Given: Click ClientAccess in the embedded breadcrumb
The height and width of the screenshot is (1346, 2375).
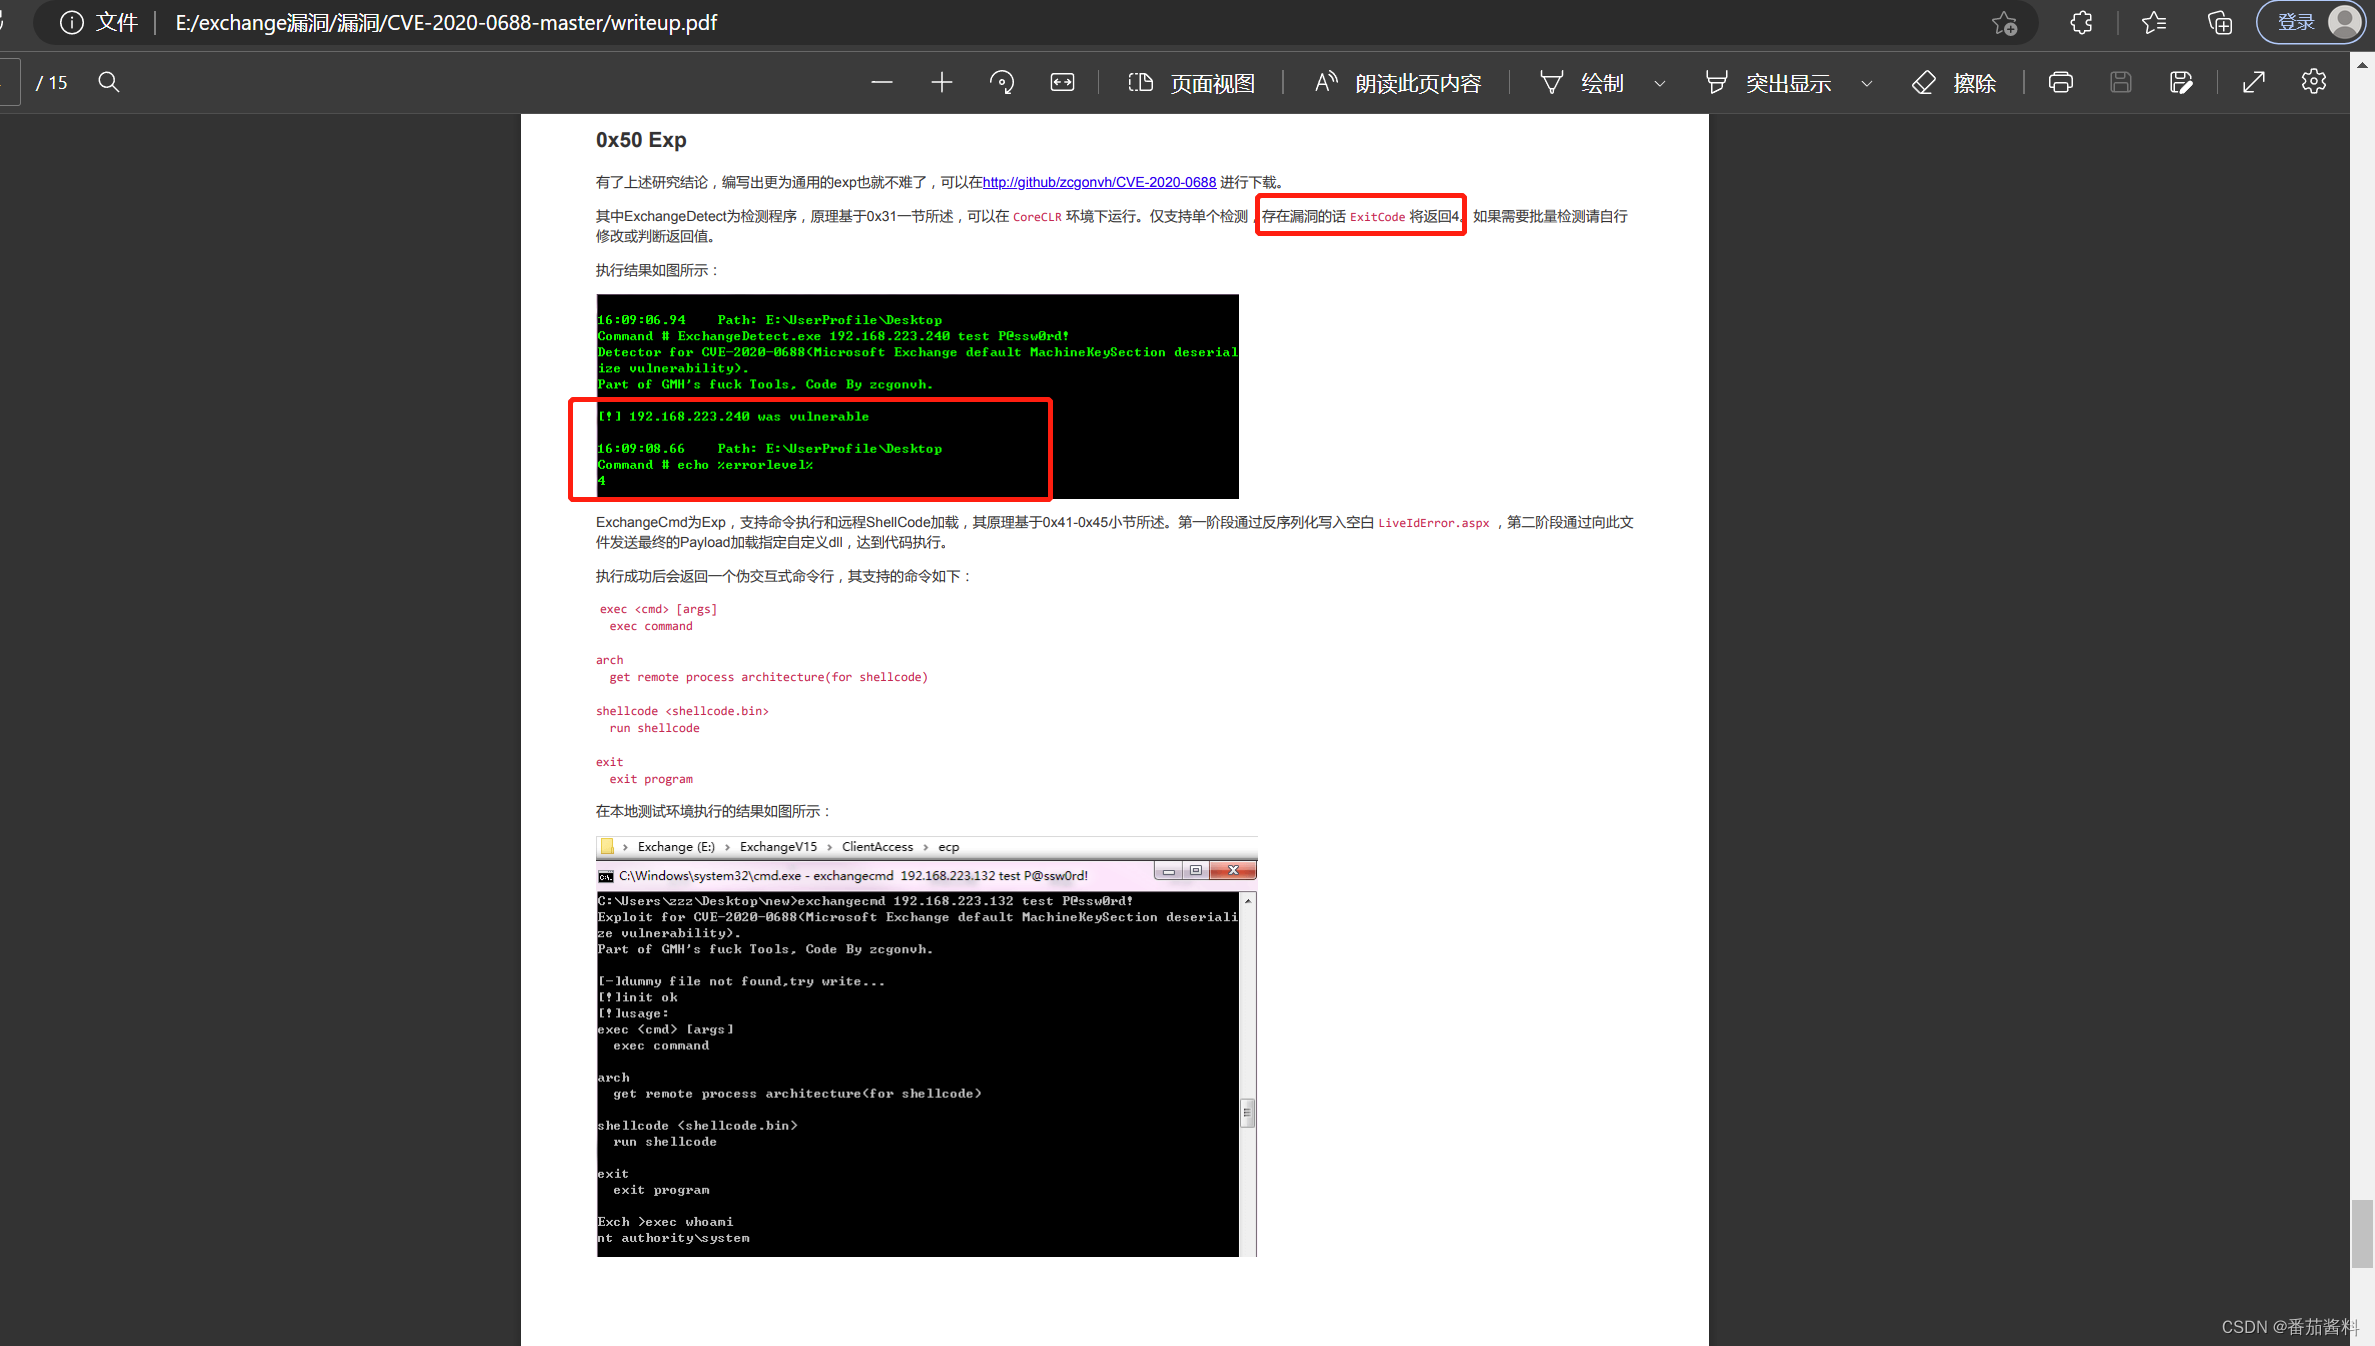Looking at the screenshot, I should pyautogui.click(x=877, y=847).
